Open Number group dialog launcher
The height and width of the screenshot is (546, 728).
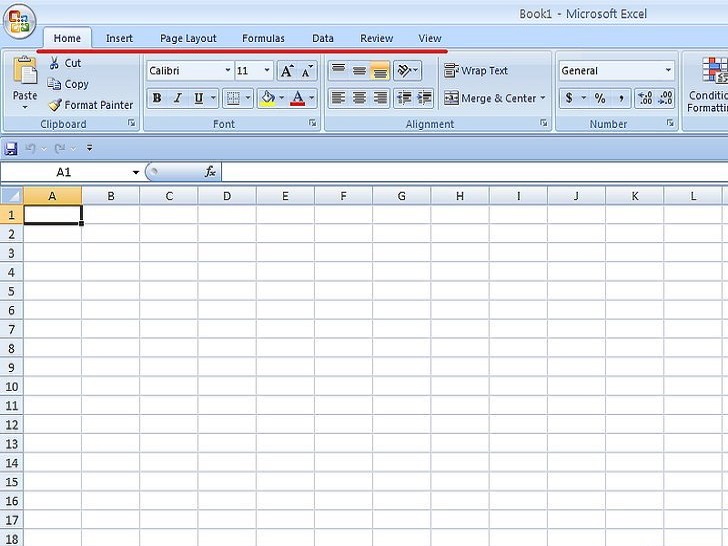pyautogui.click(x=670, y=123)
